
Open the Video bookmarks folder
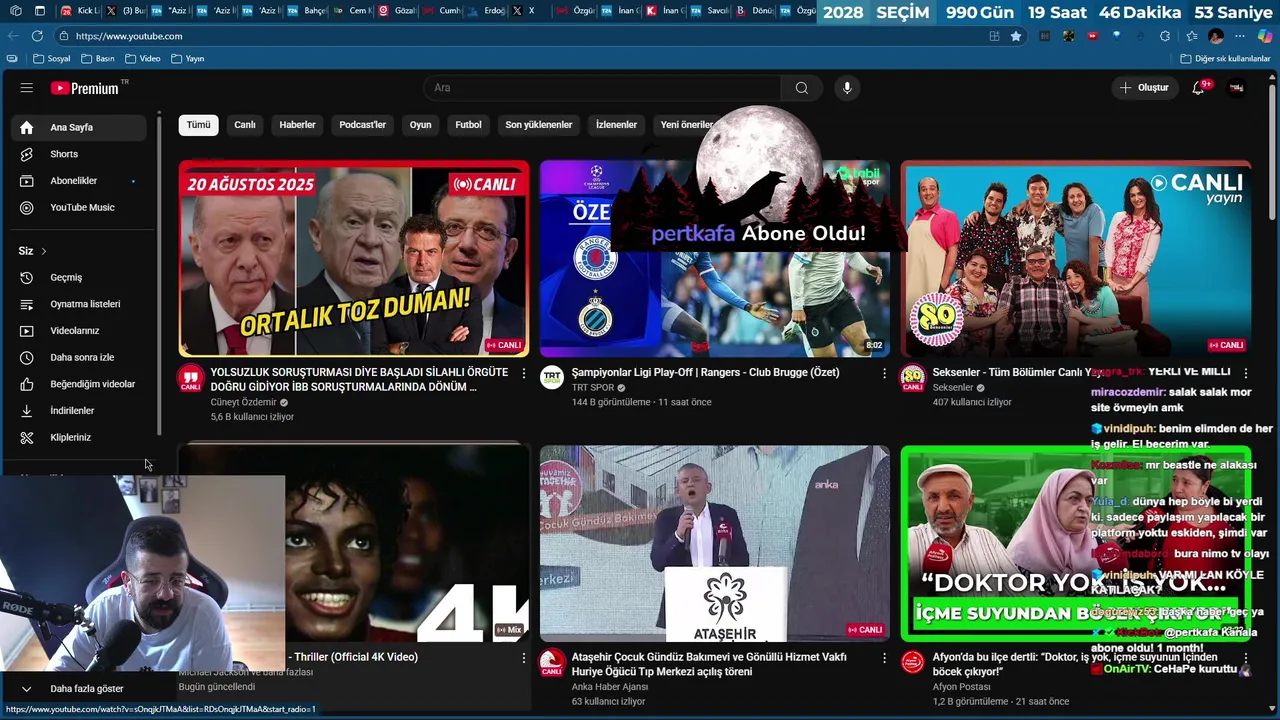click(143, 58)
